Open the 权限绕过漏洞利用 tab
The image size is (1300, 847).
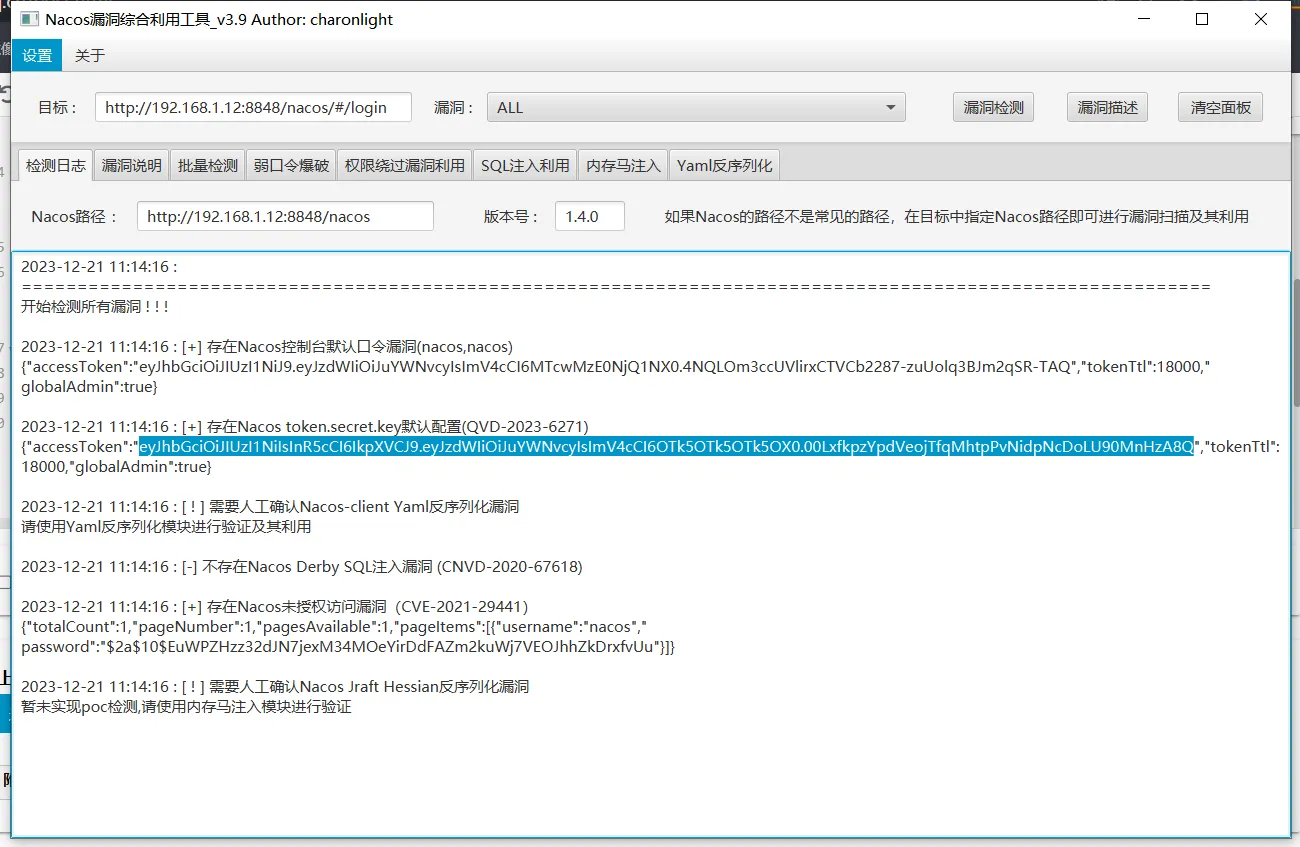point(404,164)
